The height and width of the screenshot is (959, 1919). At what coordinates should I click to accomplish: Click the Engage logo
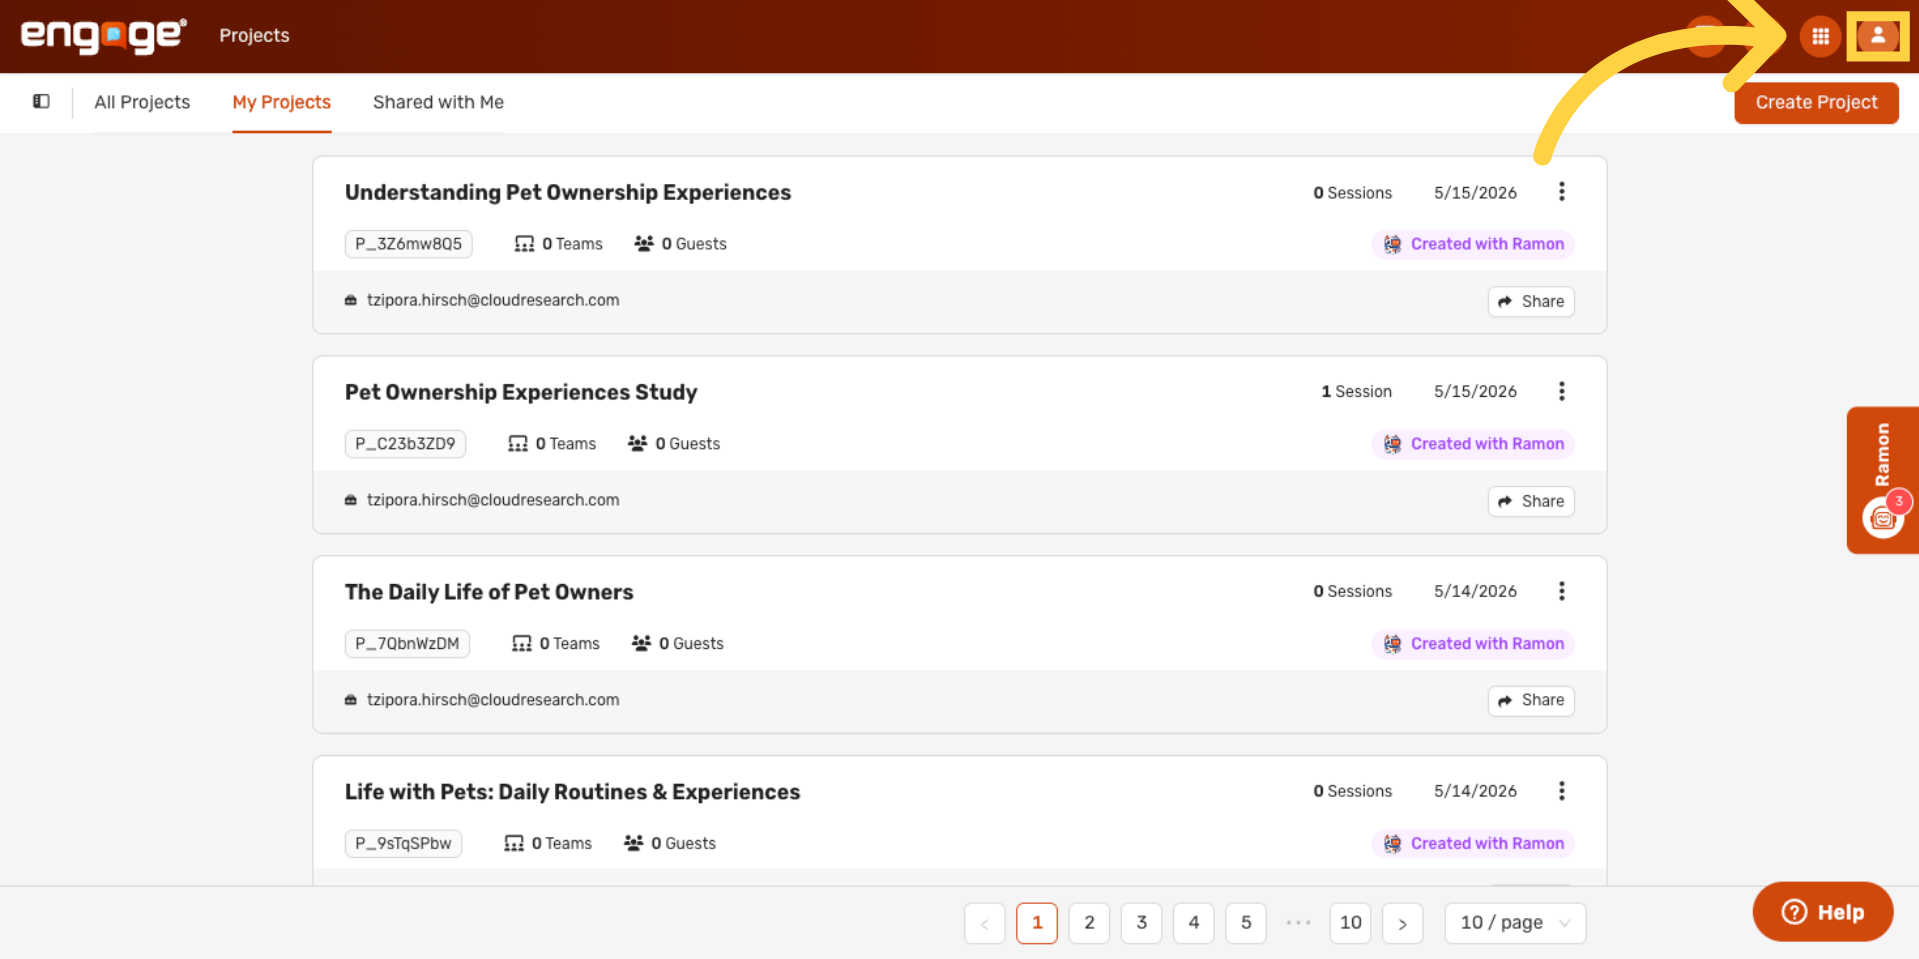coord(104,35)
